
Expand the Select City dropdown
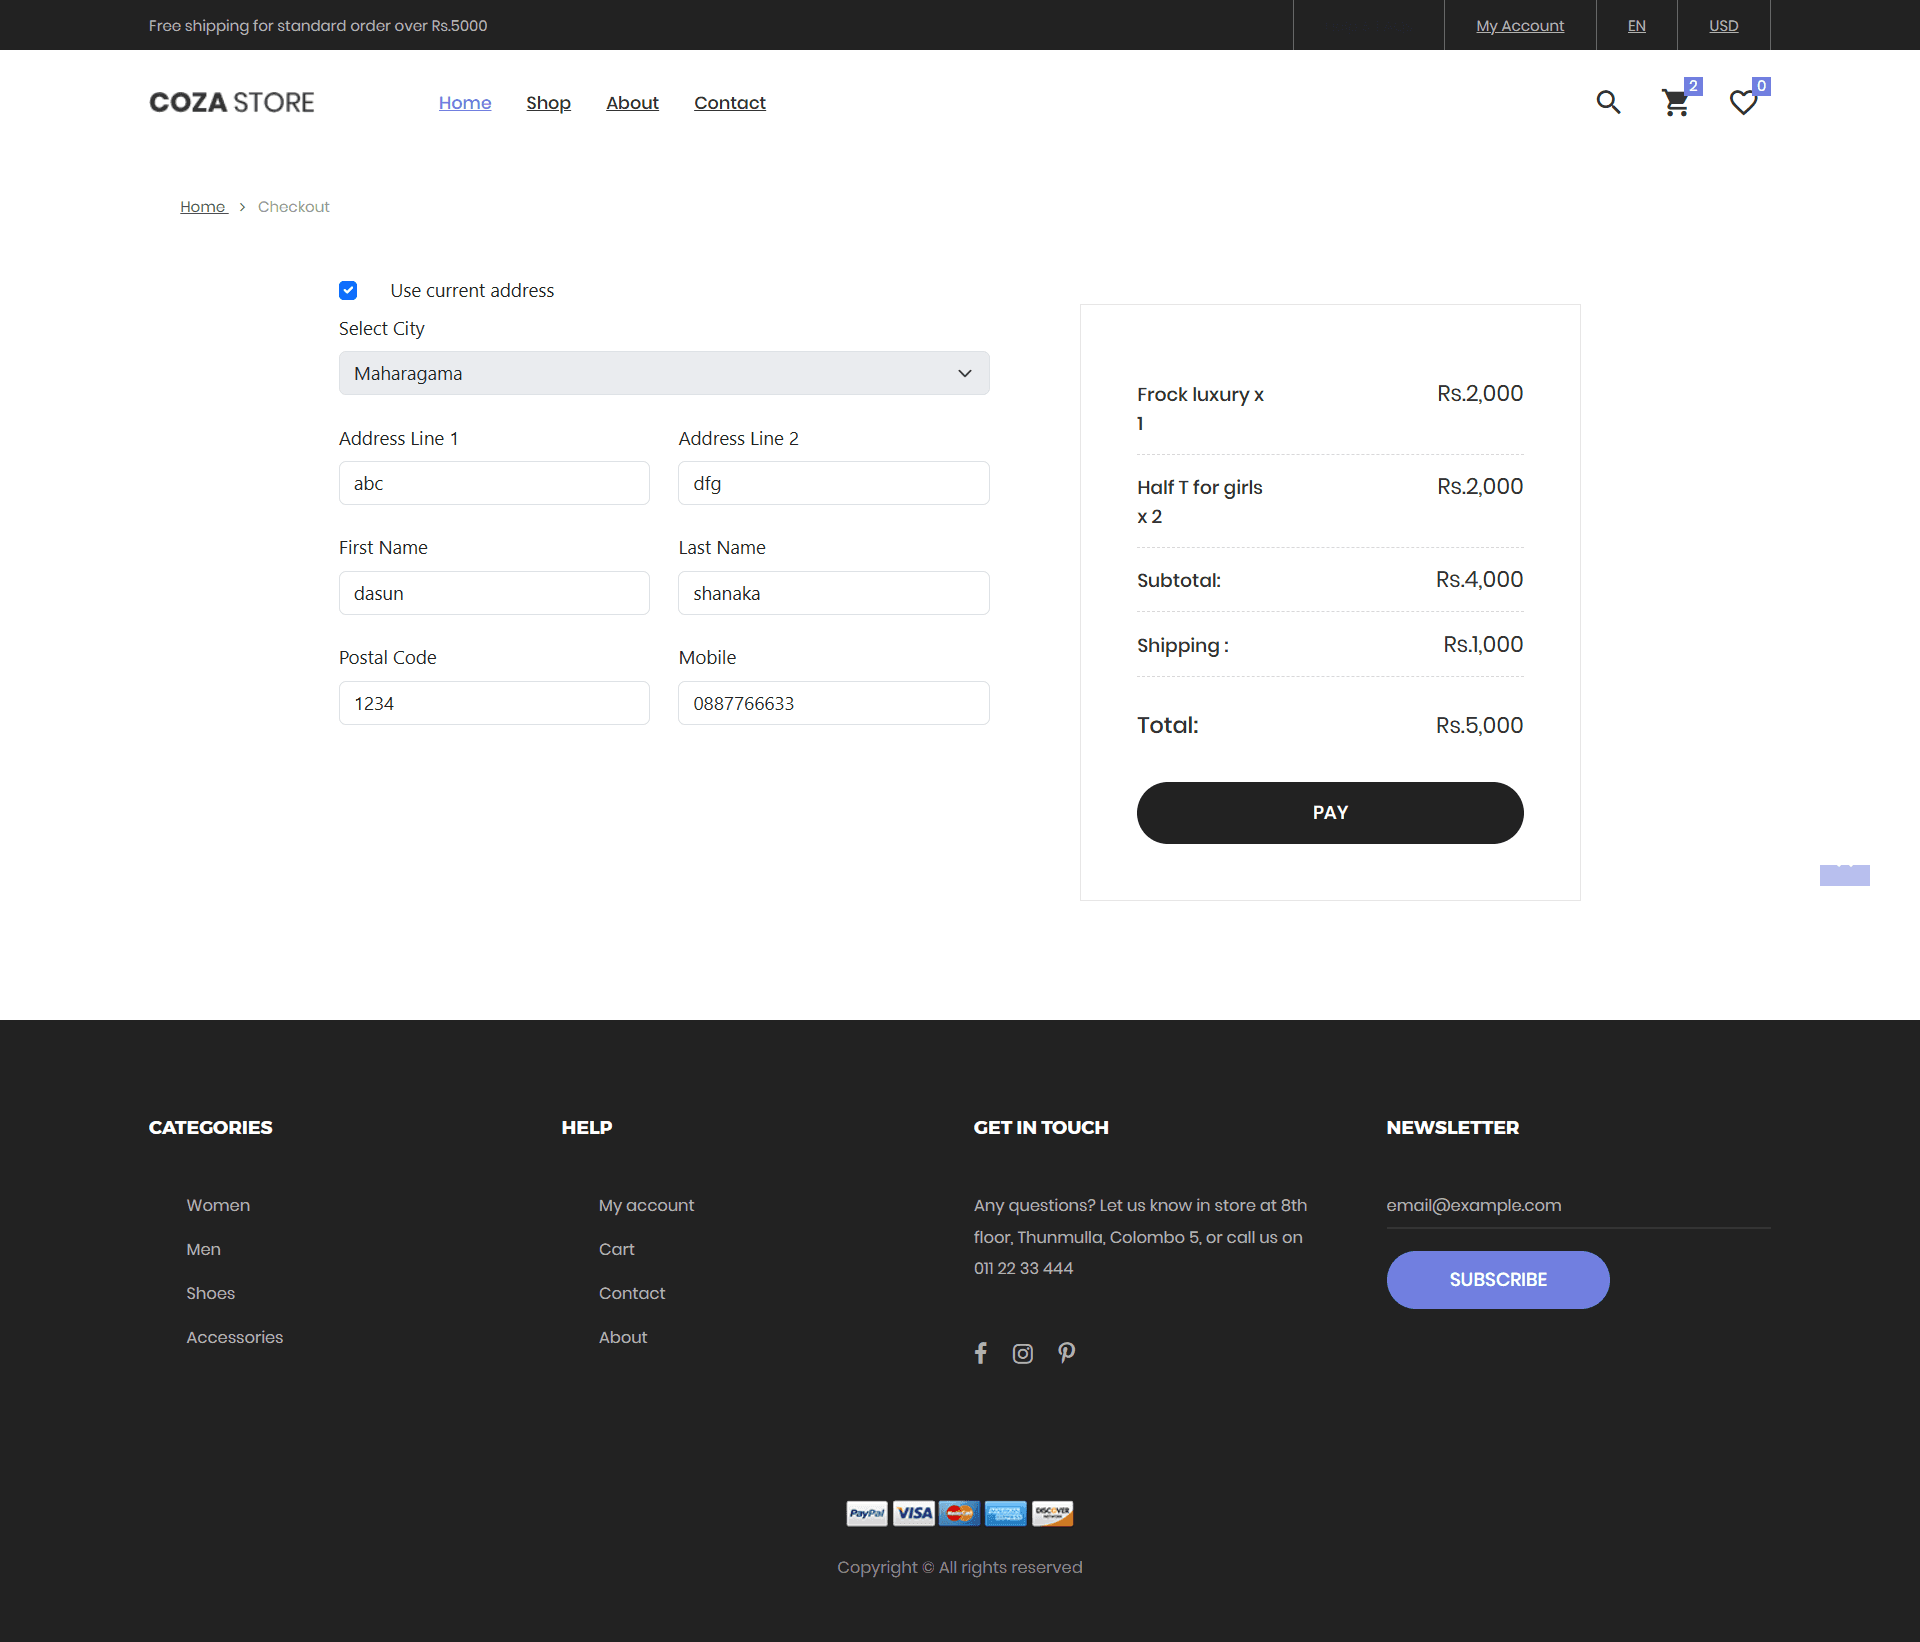click(664, 373)
